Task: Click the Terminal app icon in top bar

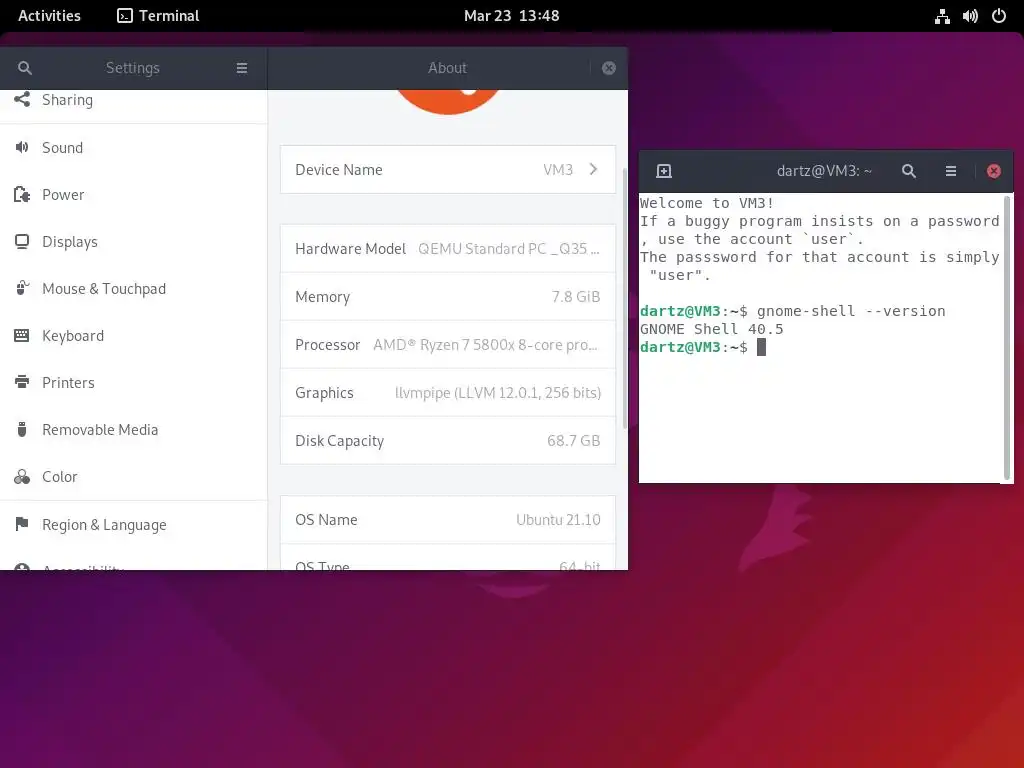Action: 125,16
